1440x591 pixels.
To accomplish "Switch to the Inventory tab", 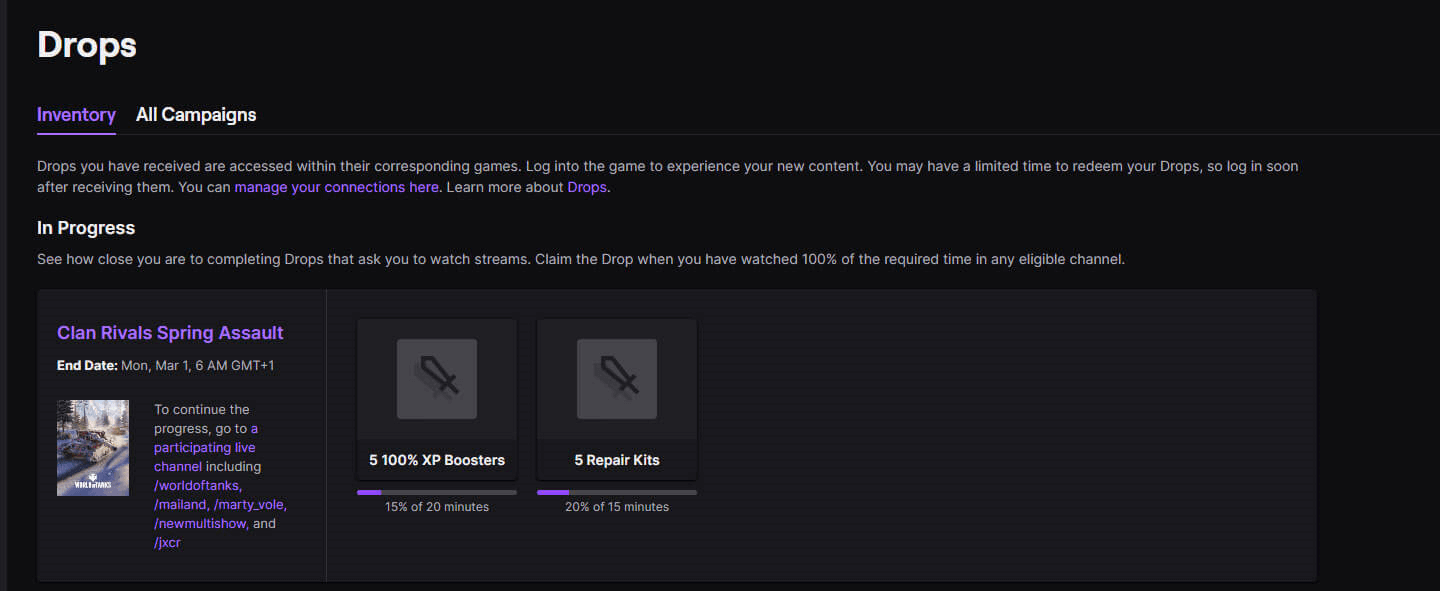I will tap(76, 115).
